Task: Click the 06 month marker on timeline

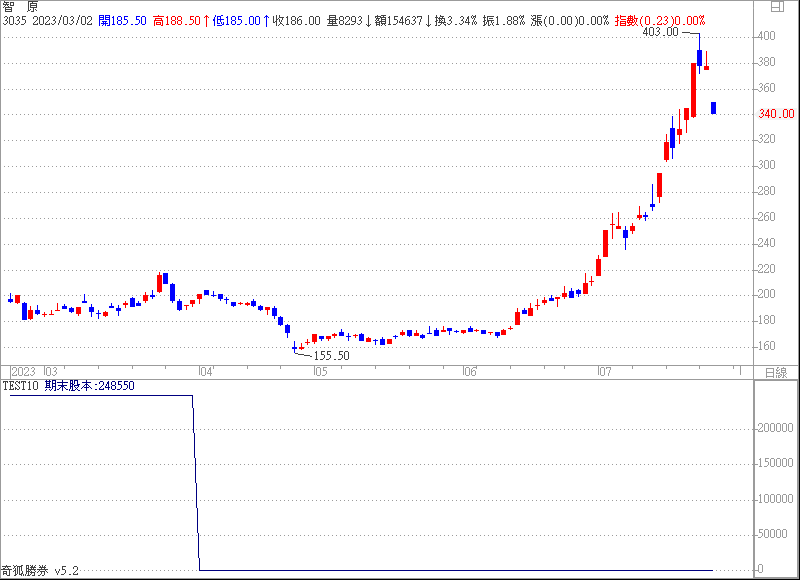Action: point(468,372)
